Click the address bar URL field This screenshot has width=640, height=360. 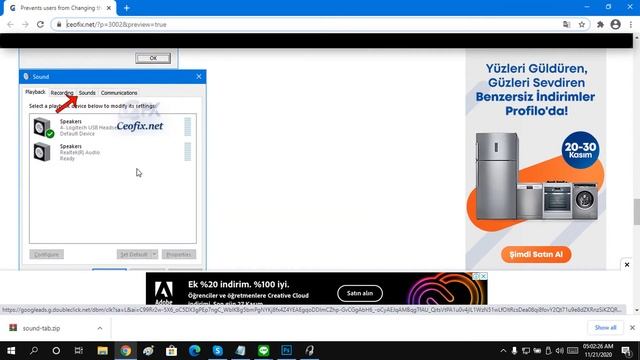point(310,24)
